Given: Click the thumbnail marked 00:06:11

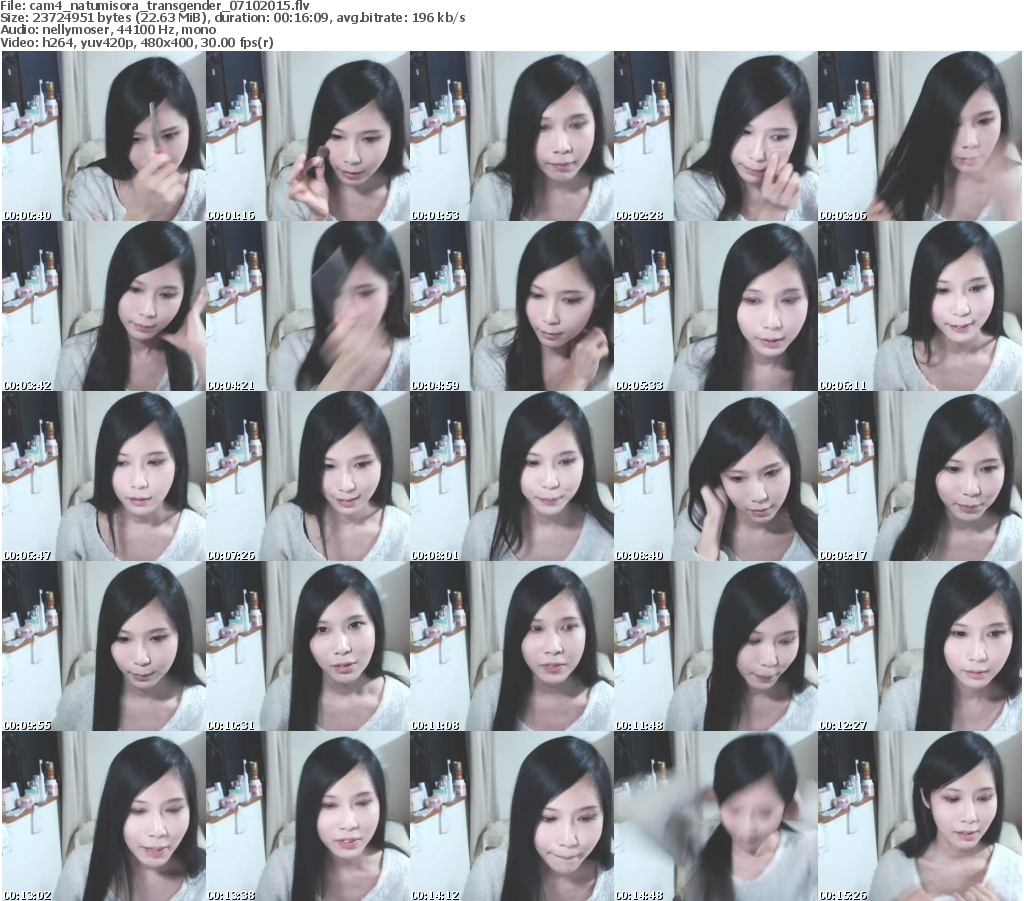Looking at the screenshot, I should pos(920,306).
